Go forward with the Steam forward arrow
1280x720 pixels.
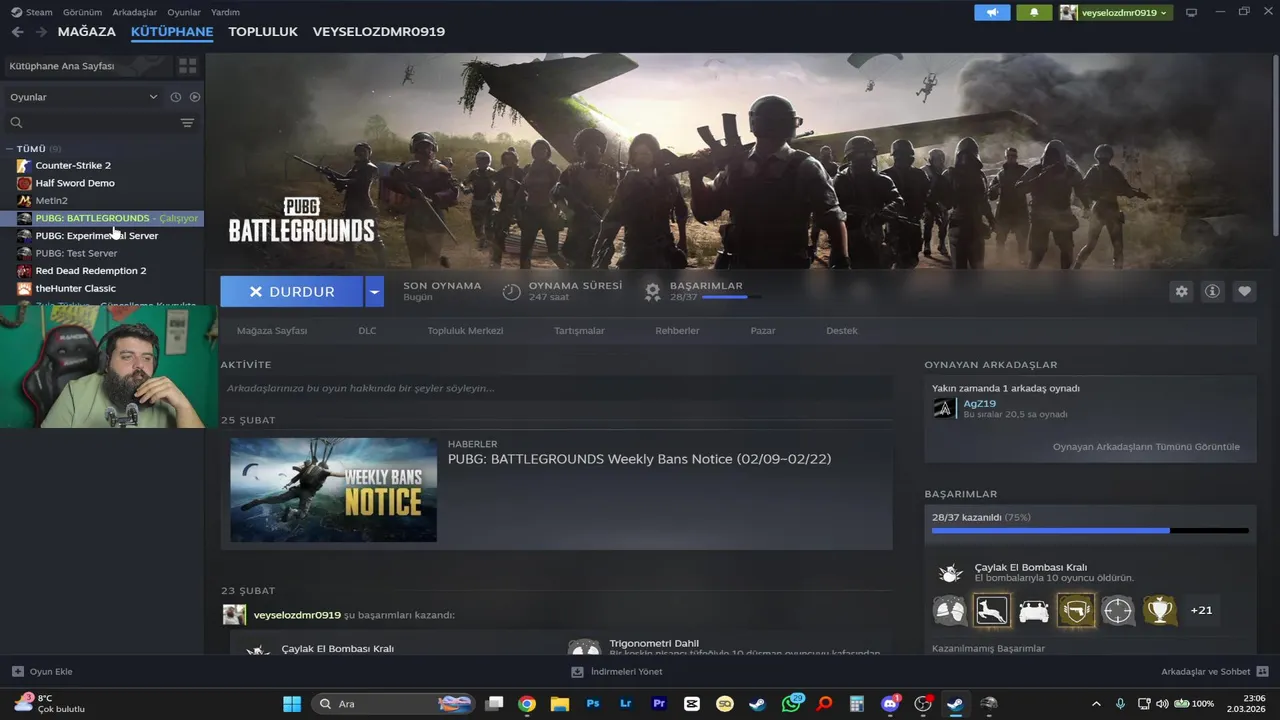41,32
